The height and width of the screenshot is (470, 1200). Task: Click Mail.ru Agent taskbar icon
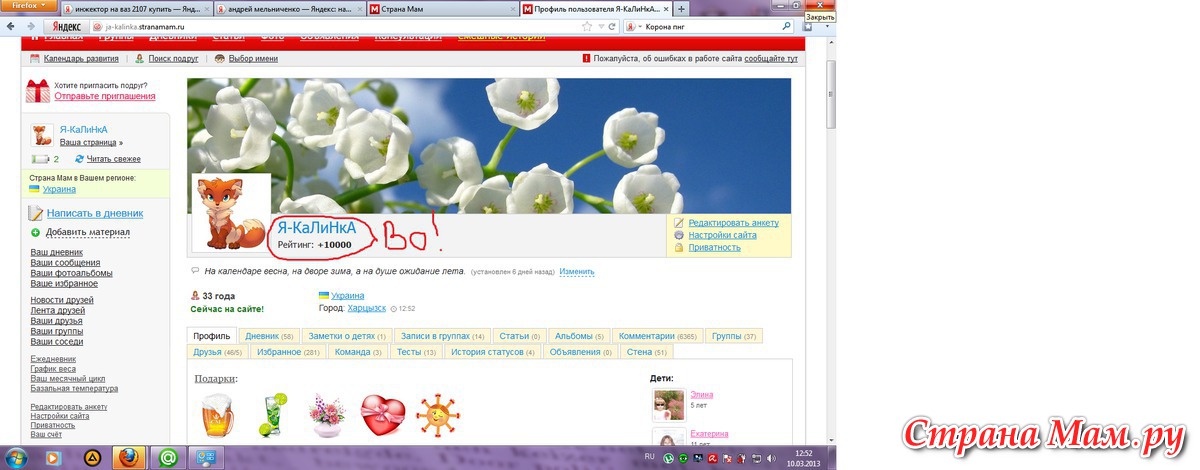(x=167, y=458)
